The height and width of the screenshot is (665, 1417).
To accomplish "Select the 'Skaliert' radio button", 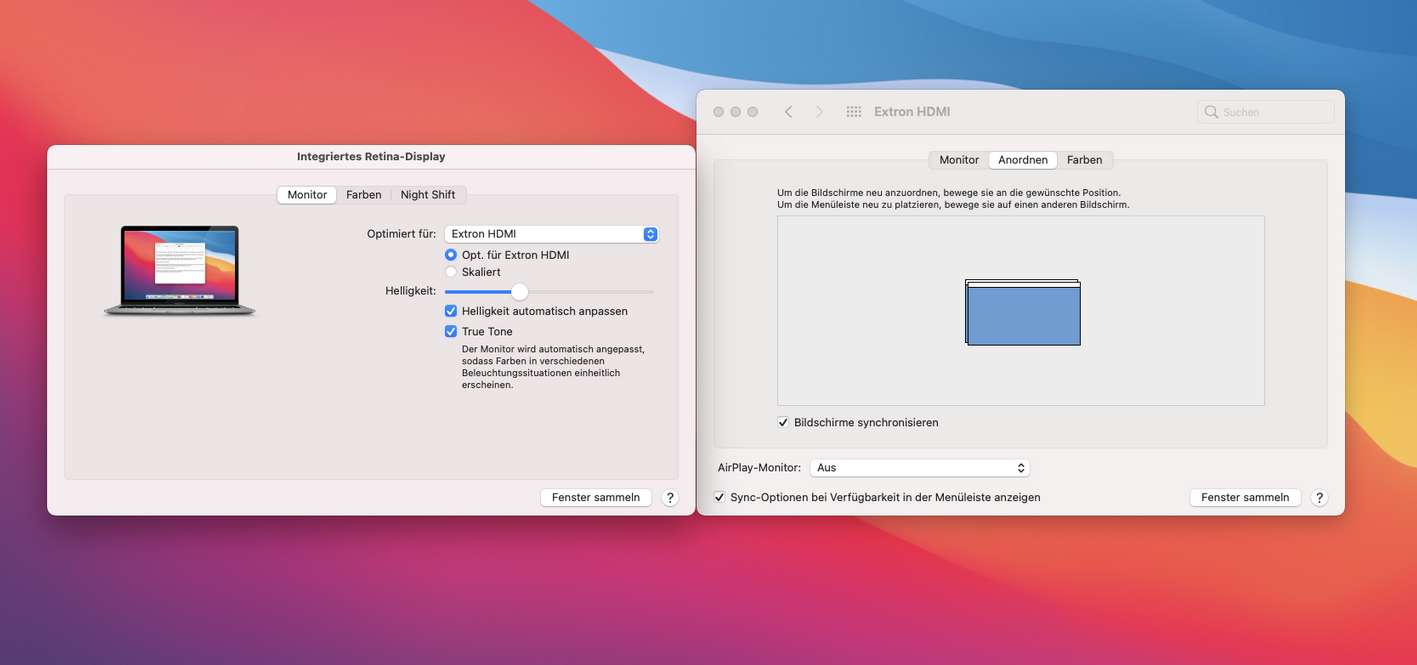I will (451, 272).
